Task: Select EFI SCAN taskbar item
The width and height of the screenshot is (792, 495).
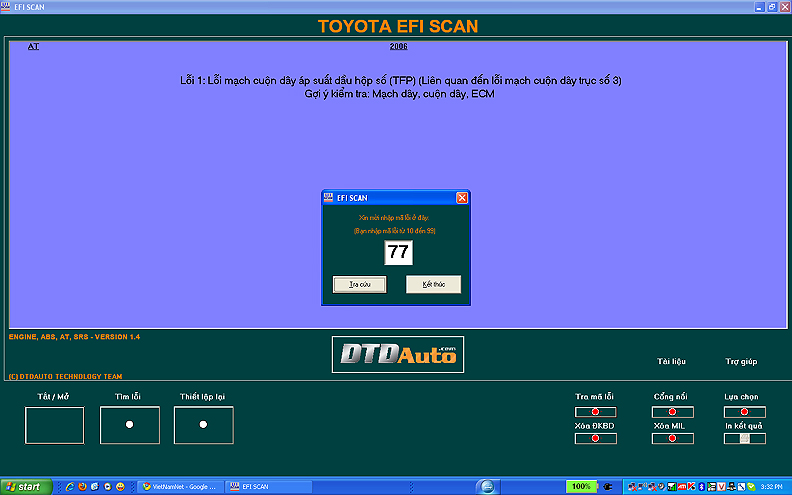Action: [x=269, y=487]
